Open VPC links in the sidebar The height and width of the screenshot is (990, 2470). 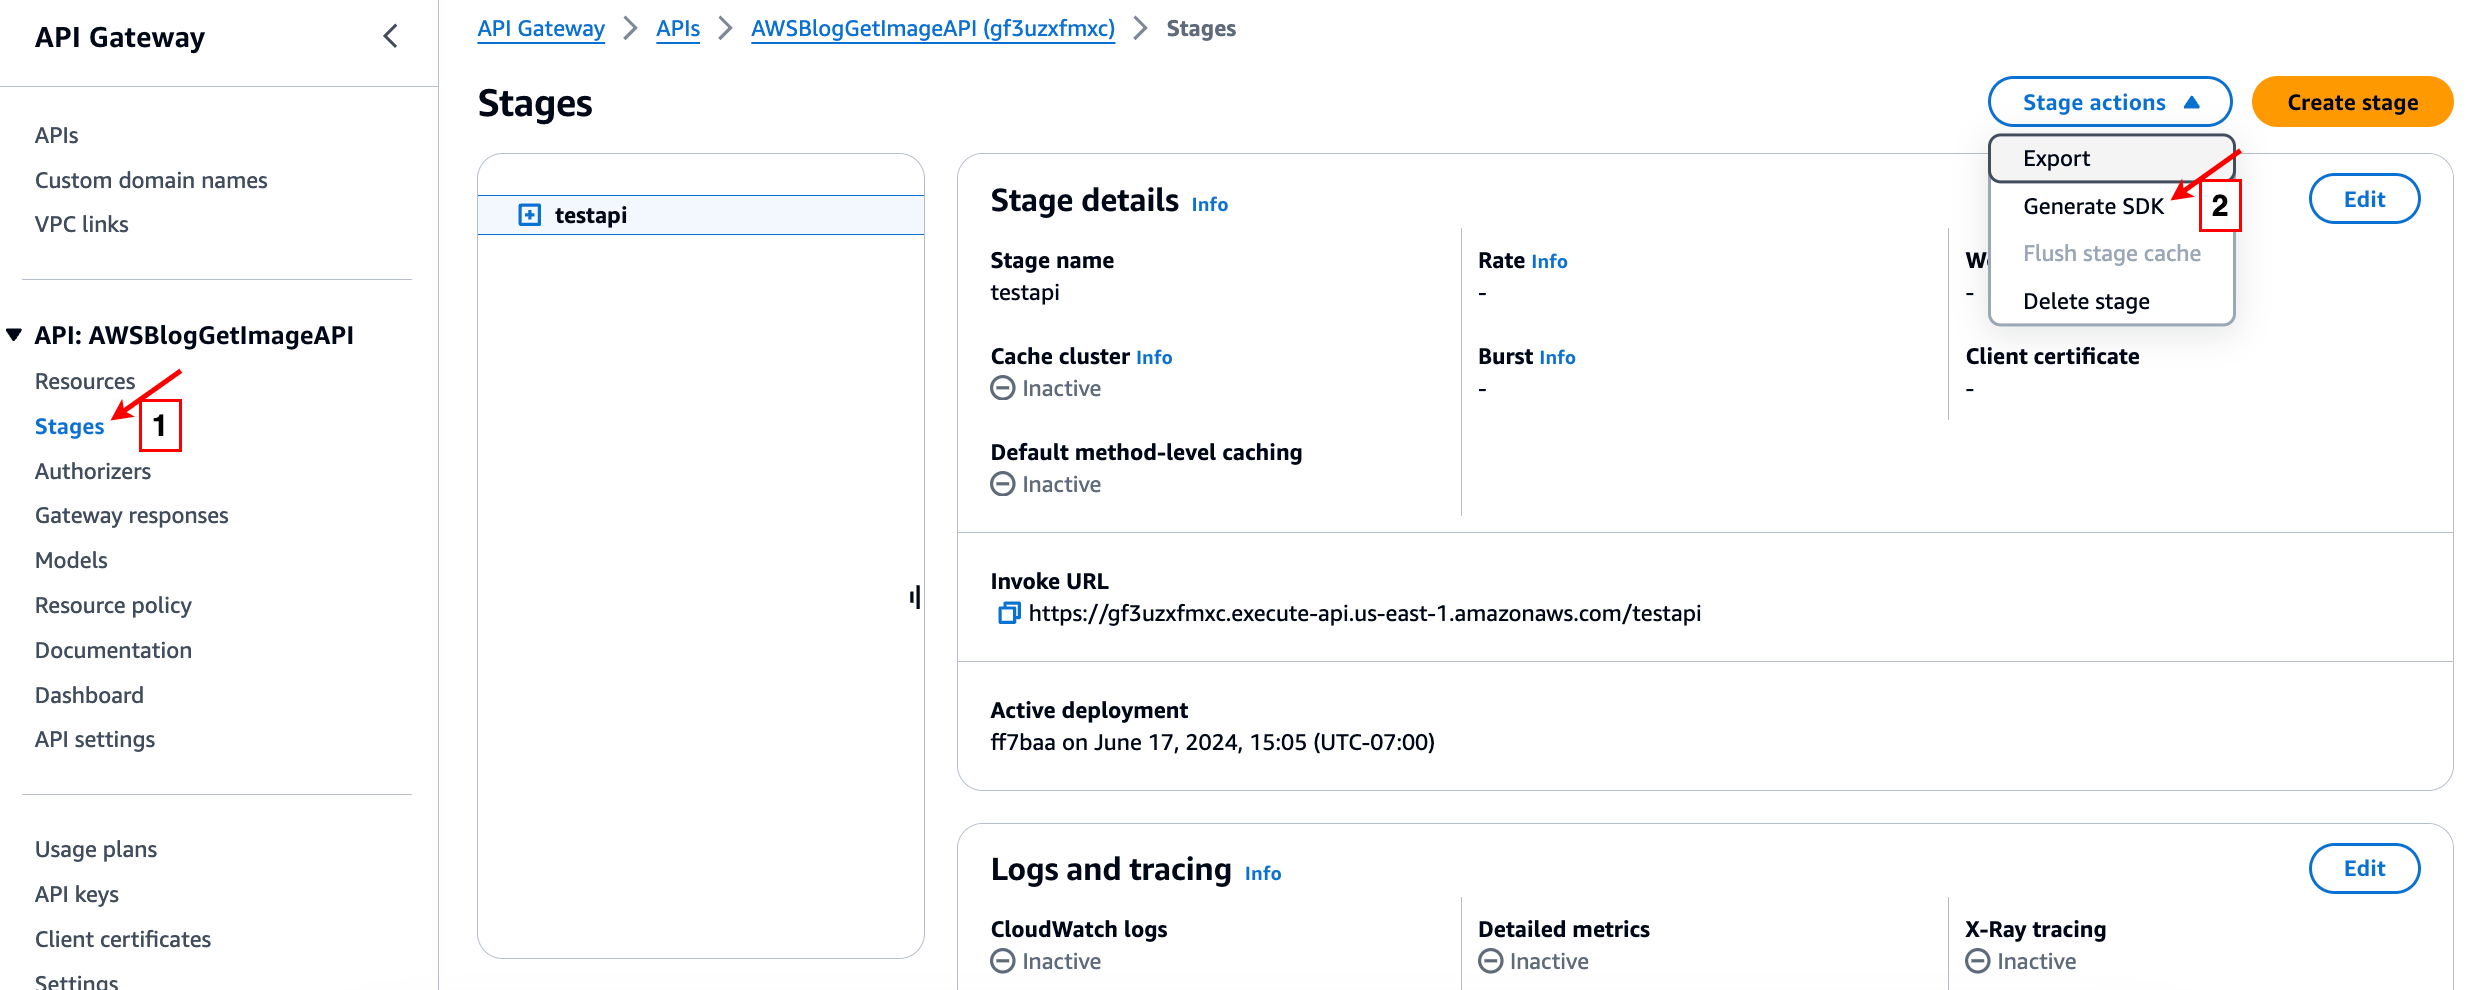point(82,224)
